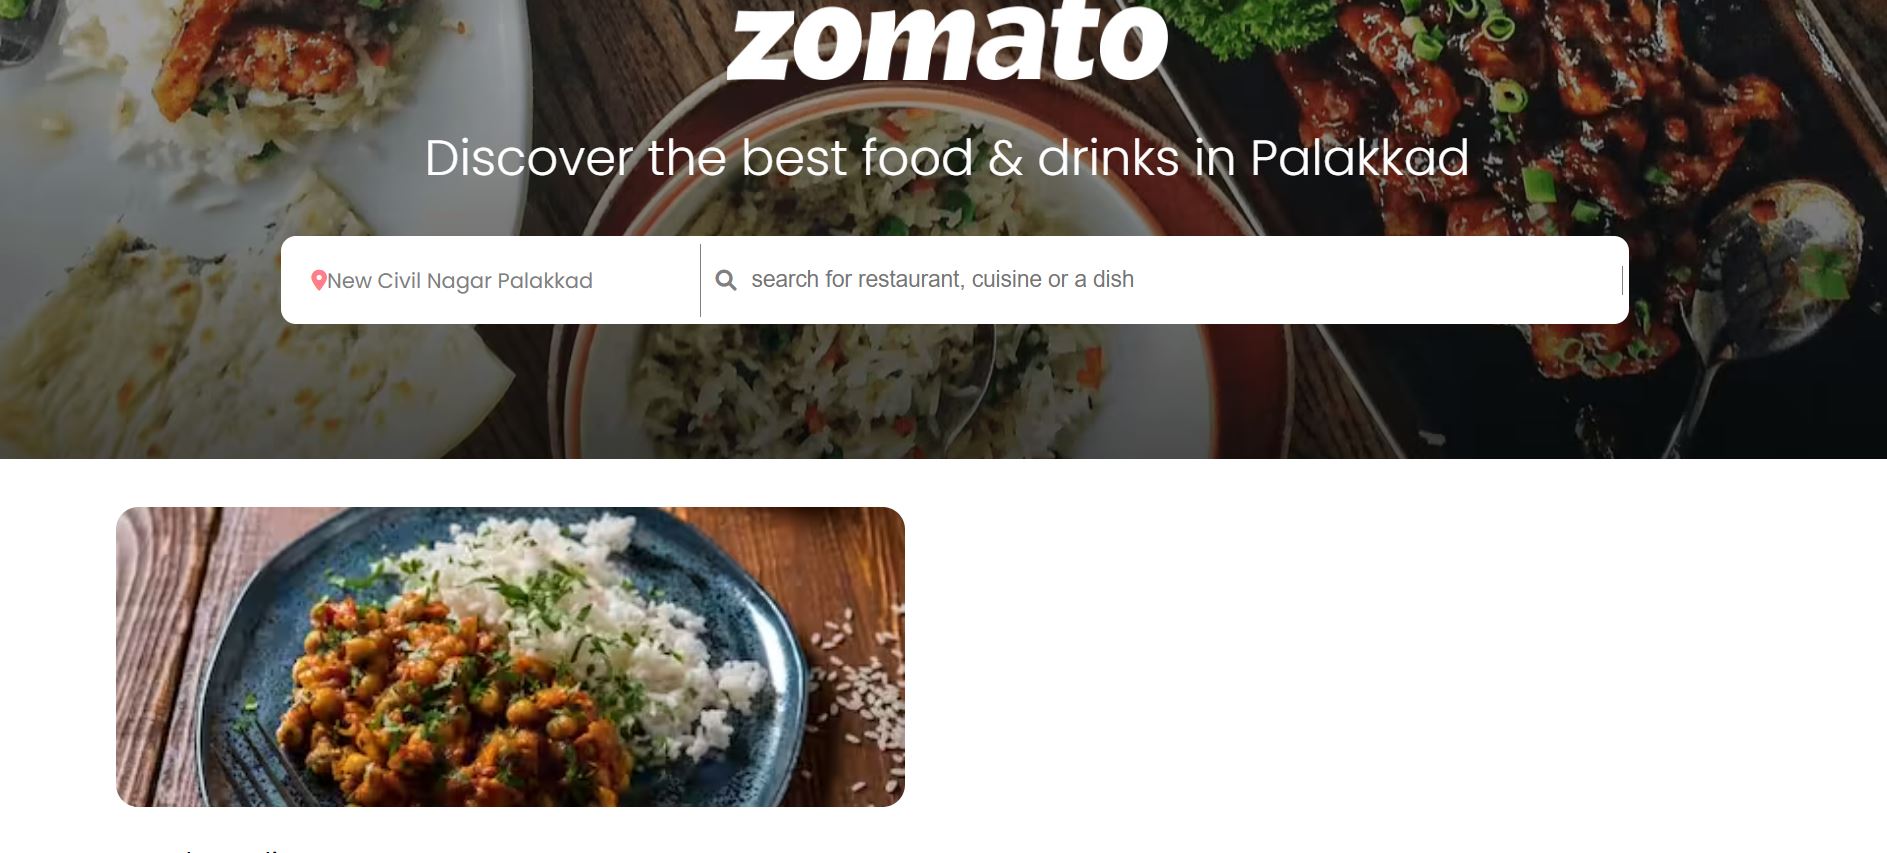
Task: Click the 'search for restaurant' placeholder text
Action: pos(942,279)
